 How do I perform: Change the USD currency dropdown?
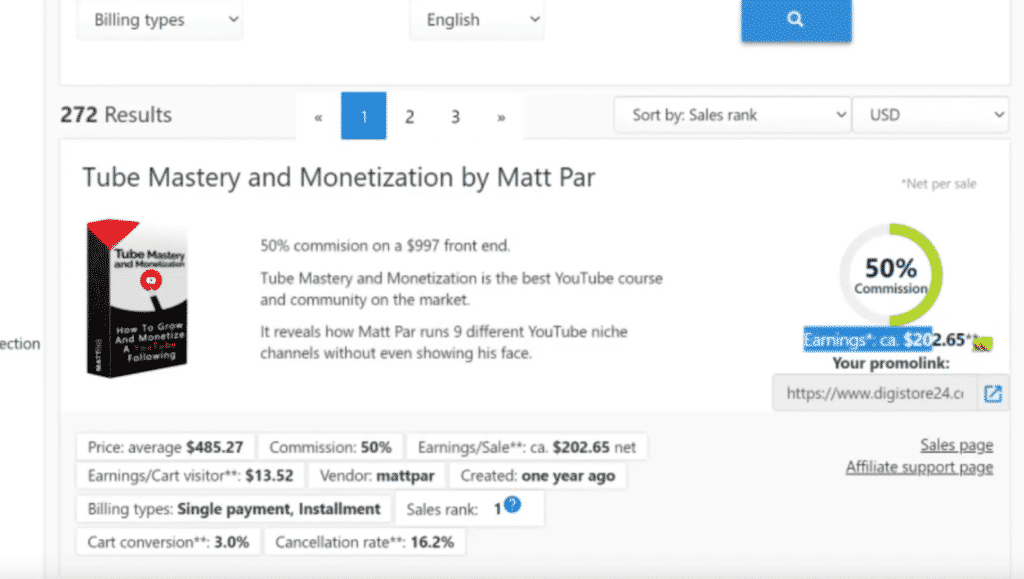pyautogui.click(x=931, y=115)
